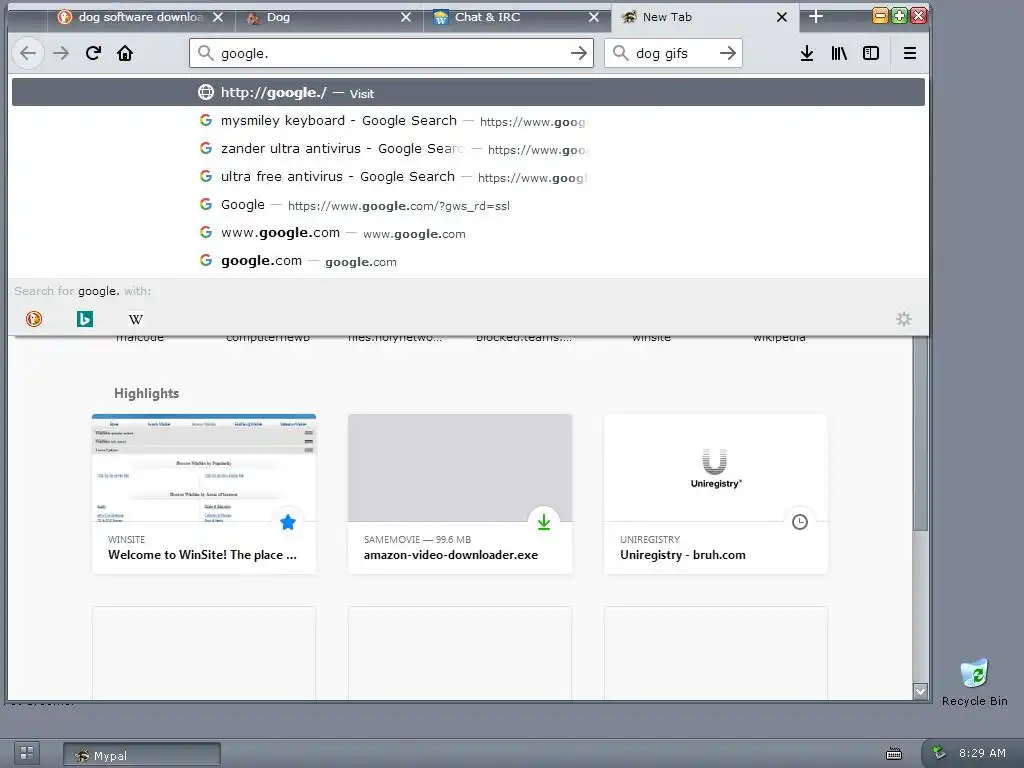
Task: Click the forward navigation arrow
Action: click(x=61, y=54)
